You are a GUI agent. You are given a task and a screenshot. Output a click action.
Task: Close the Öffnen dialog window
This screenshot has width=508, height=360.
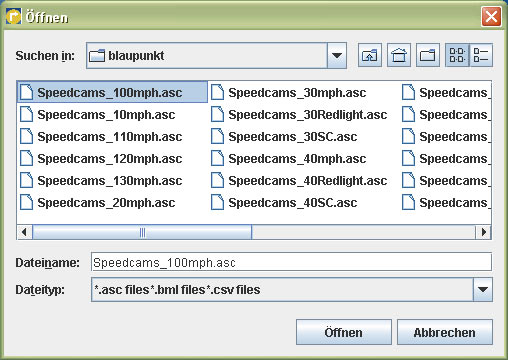(x=491, y=16)
